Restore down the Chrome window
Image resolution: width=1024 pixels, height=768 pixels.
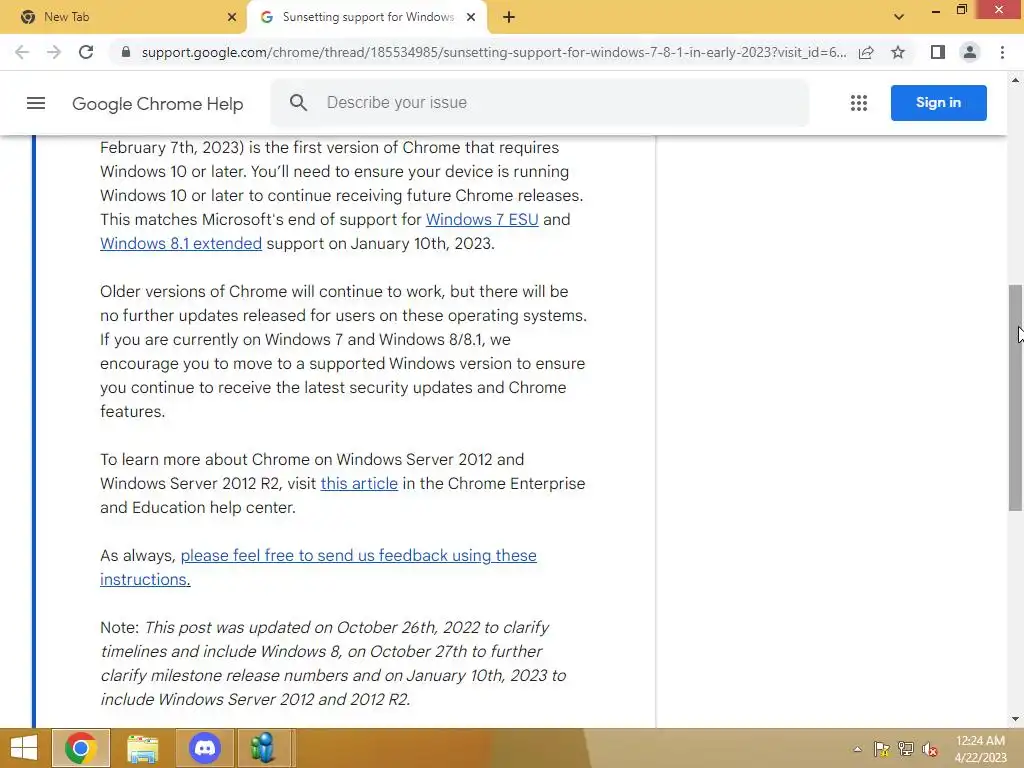(x=961, y=10)
